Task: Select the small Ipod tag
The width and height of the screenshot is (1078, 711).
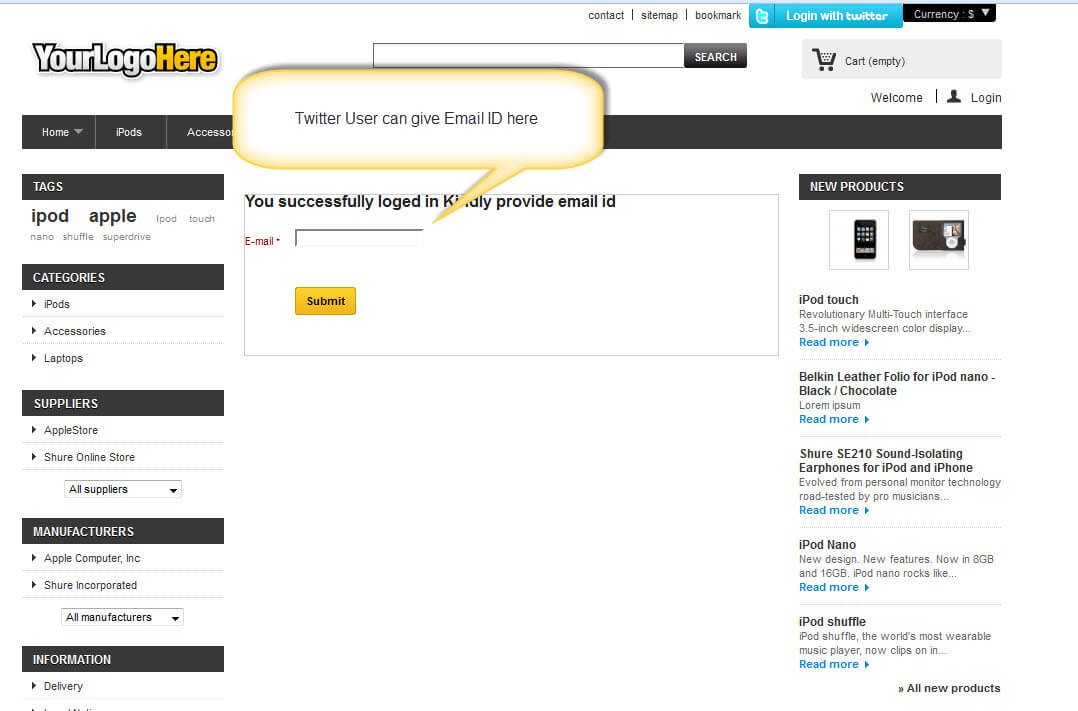Action: click(x=166, y=219)
